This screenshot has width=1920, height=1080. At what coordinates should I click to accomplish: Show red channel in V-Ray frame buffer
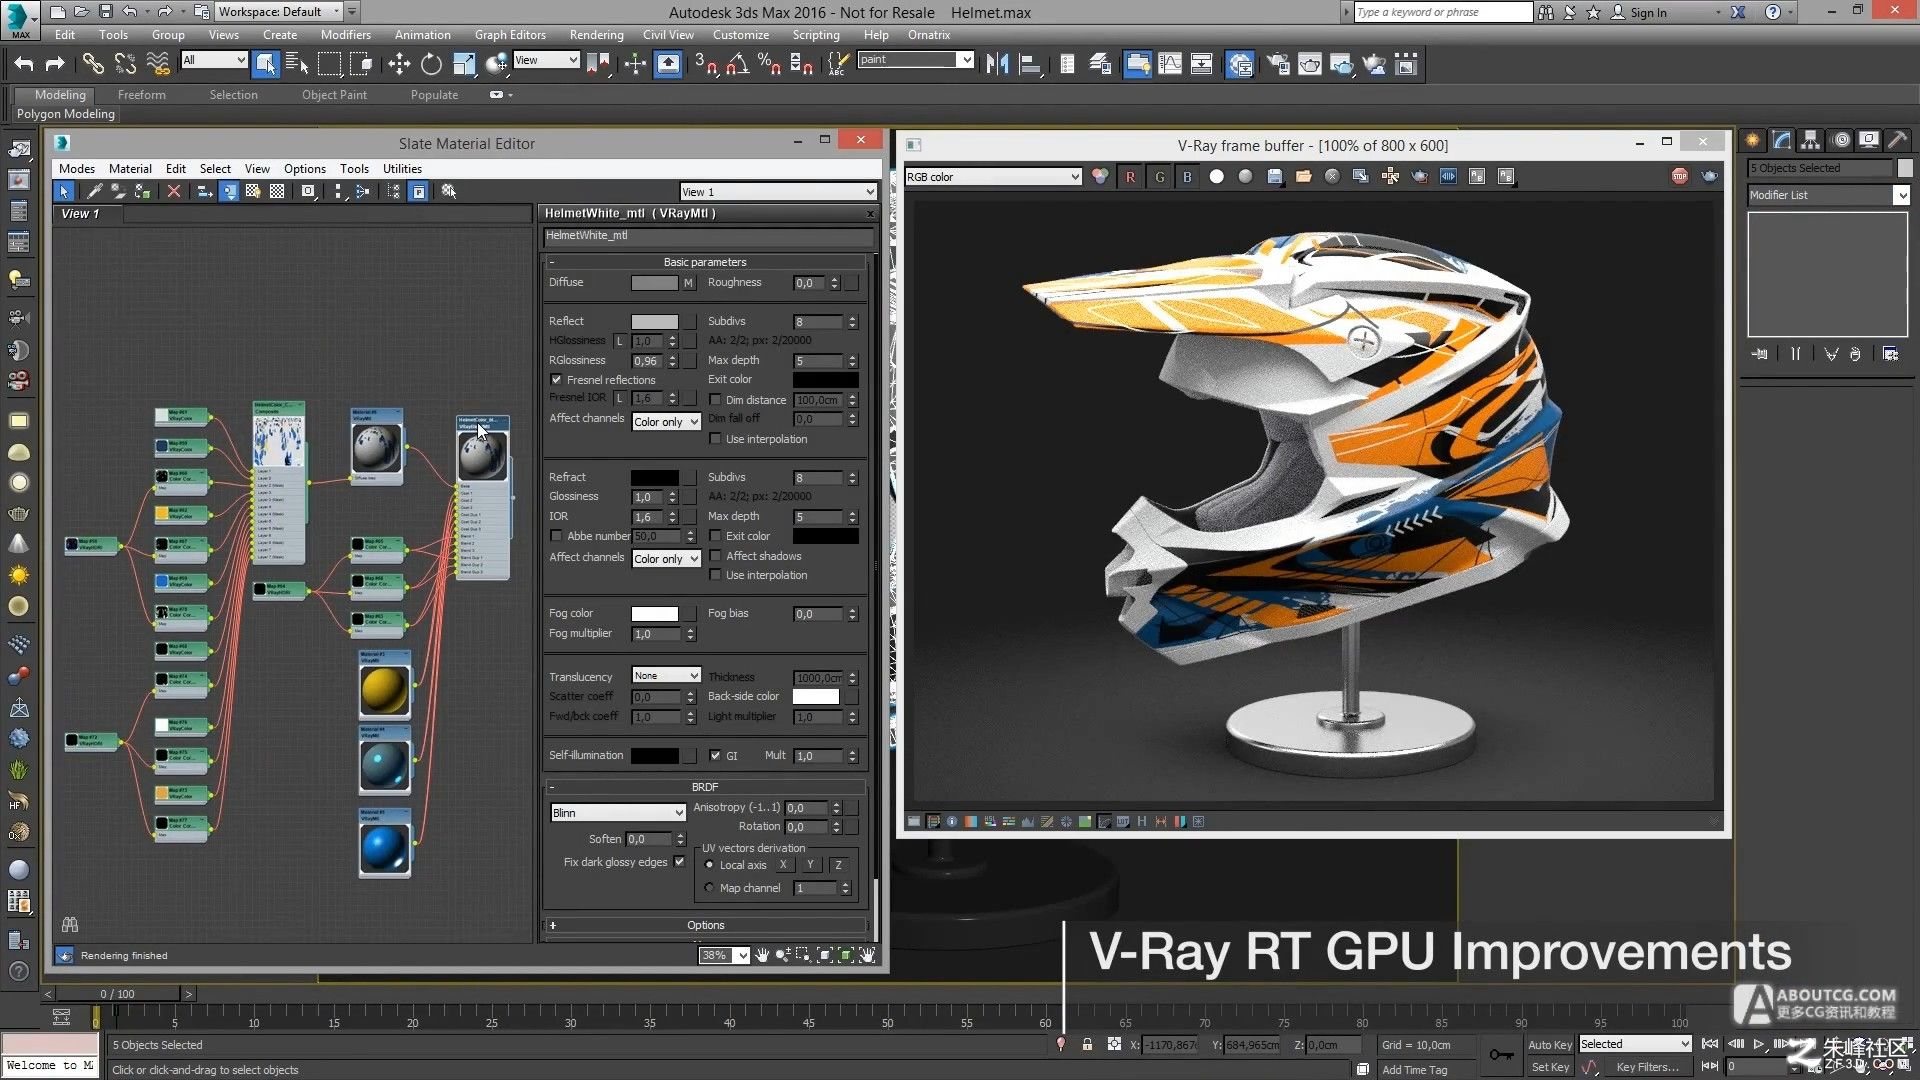coord(1130,176)
